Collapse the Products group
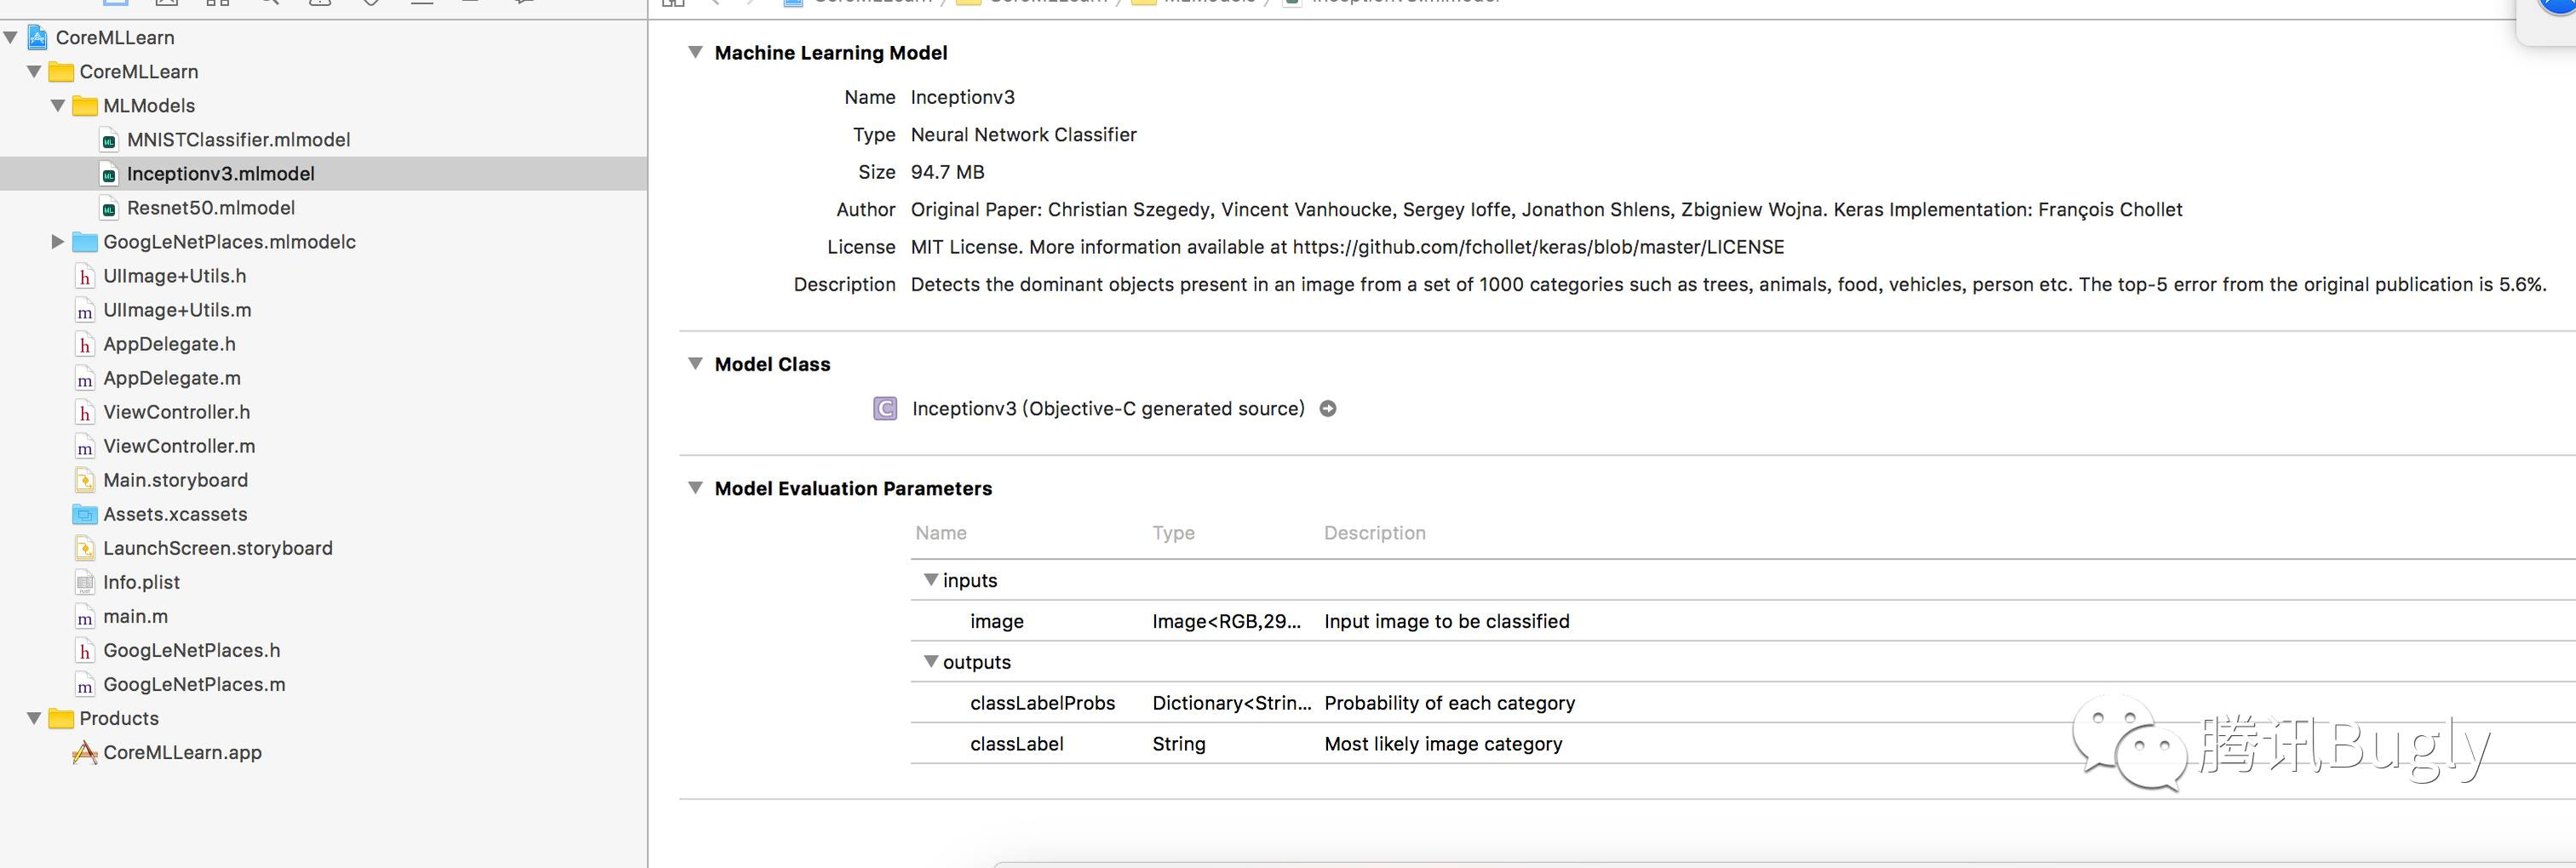 tap(34, 719)
